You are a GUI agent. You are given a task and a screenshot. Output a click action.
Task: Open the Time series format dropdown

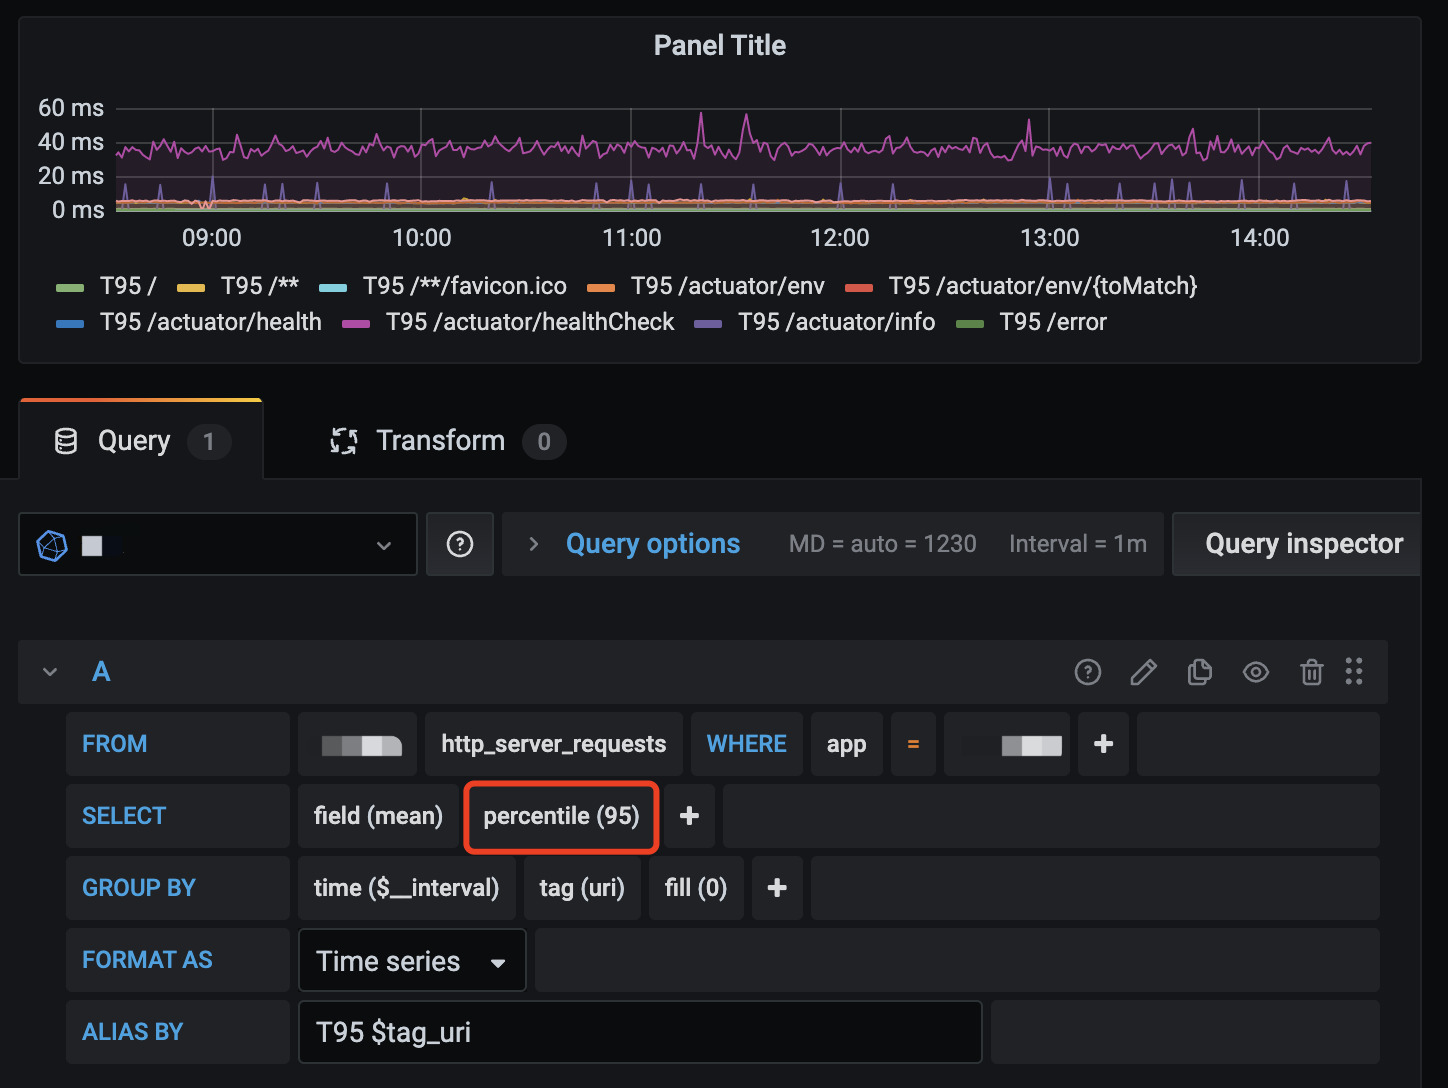[412, 960]
